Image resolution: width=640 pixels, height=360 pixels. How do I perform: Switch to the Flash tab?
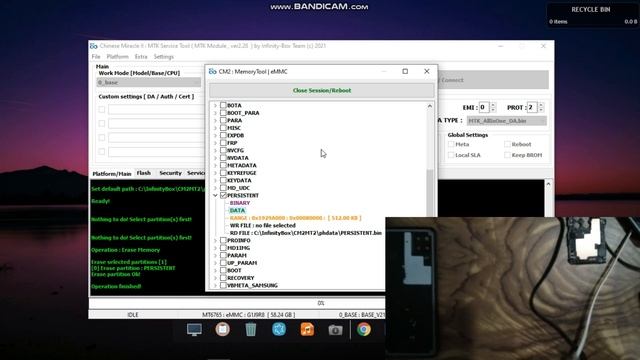(x=144, y=173)
